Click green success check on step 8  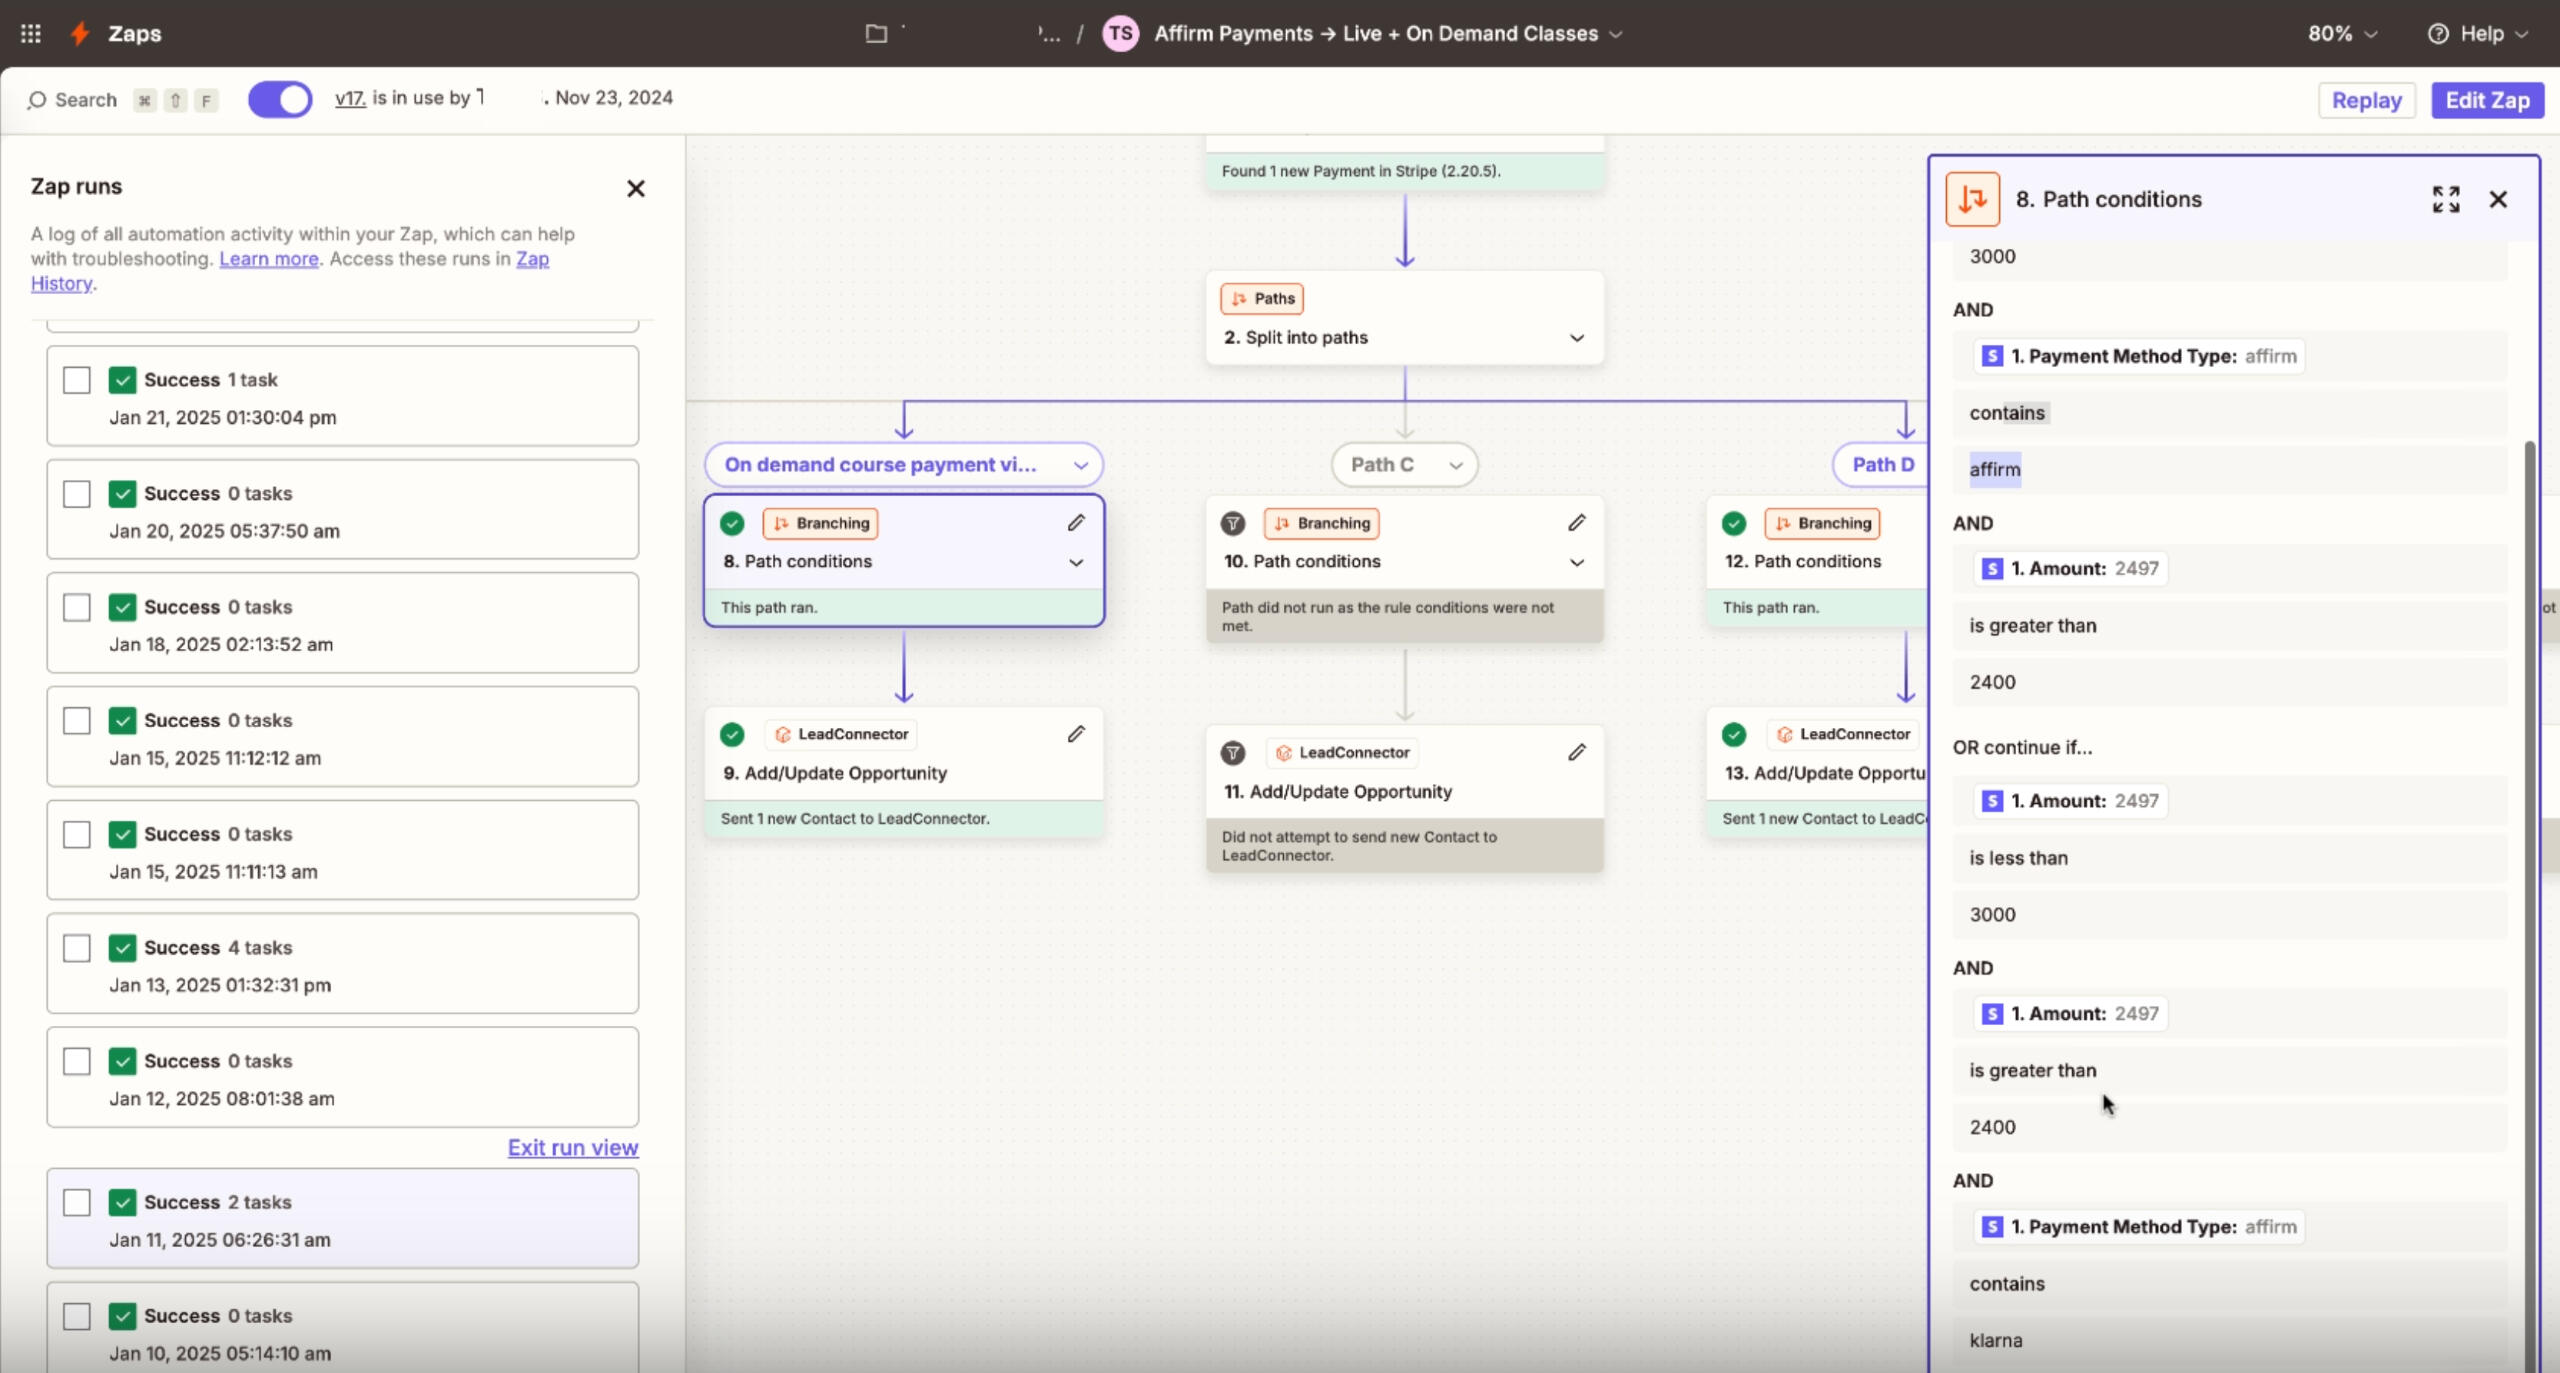click(732, 523)
